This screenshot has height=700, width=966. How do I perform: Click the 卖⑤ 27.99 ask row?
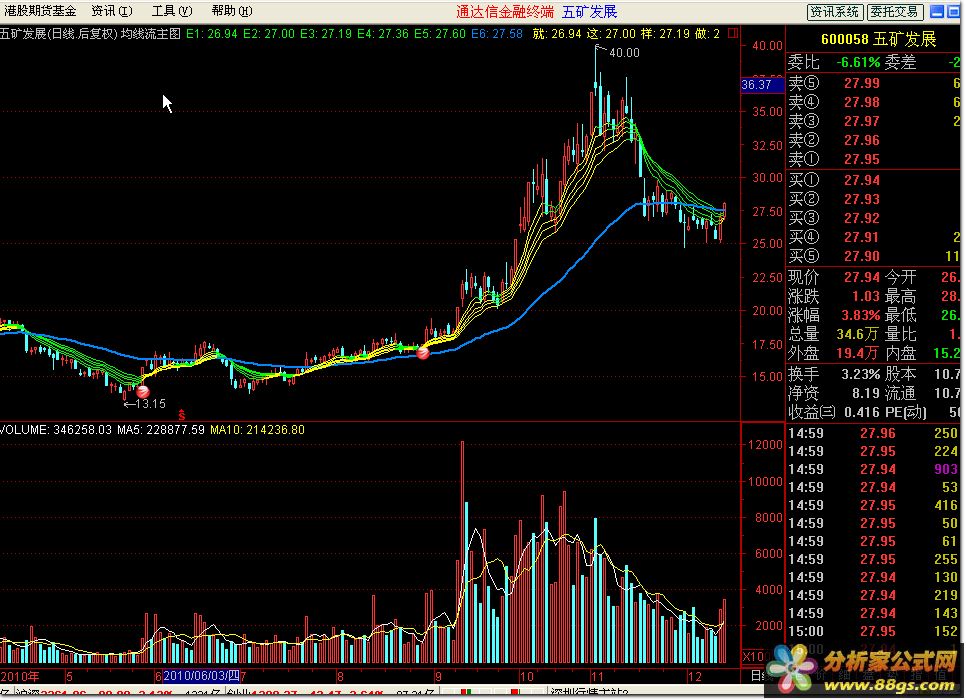tap(874, 83)
